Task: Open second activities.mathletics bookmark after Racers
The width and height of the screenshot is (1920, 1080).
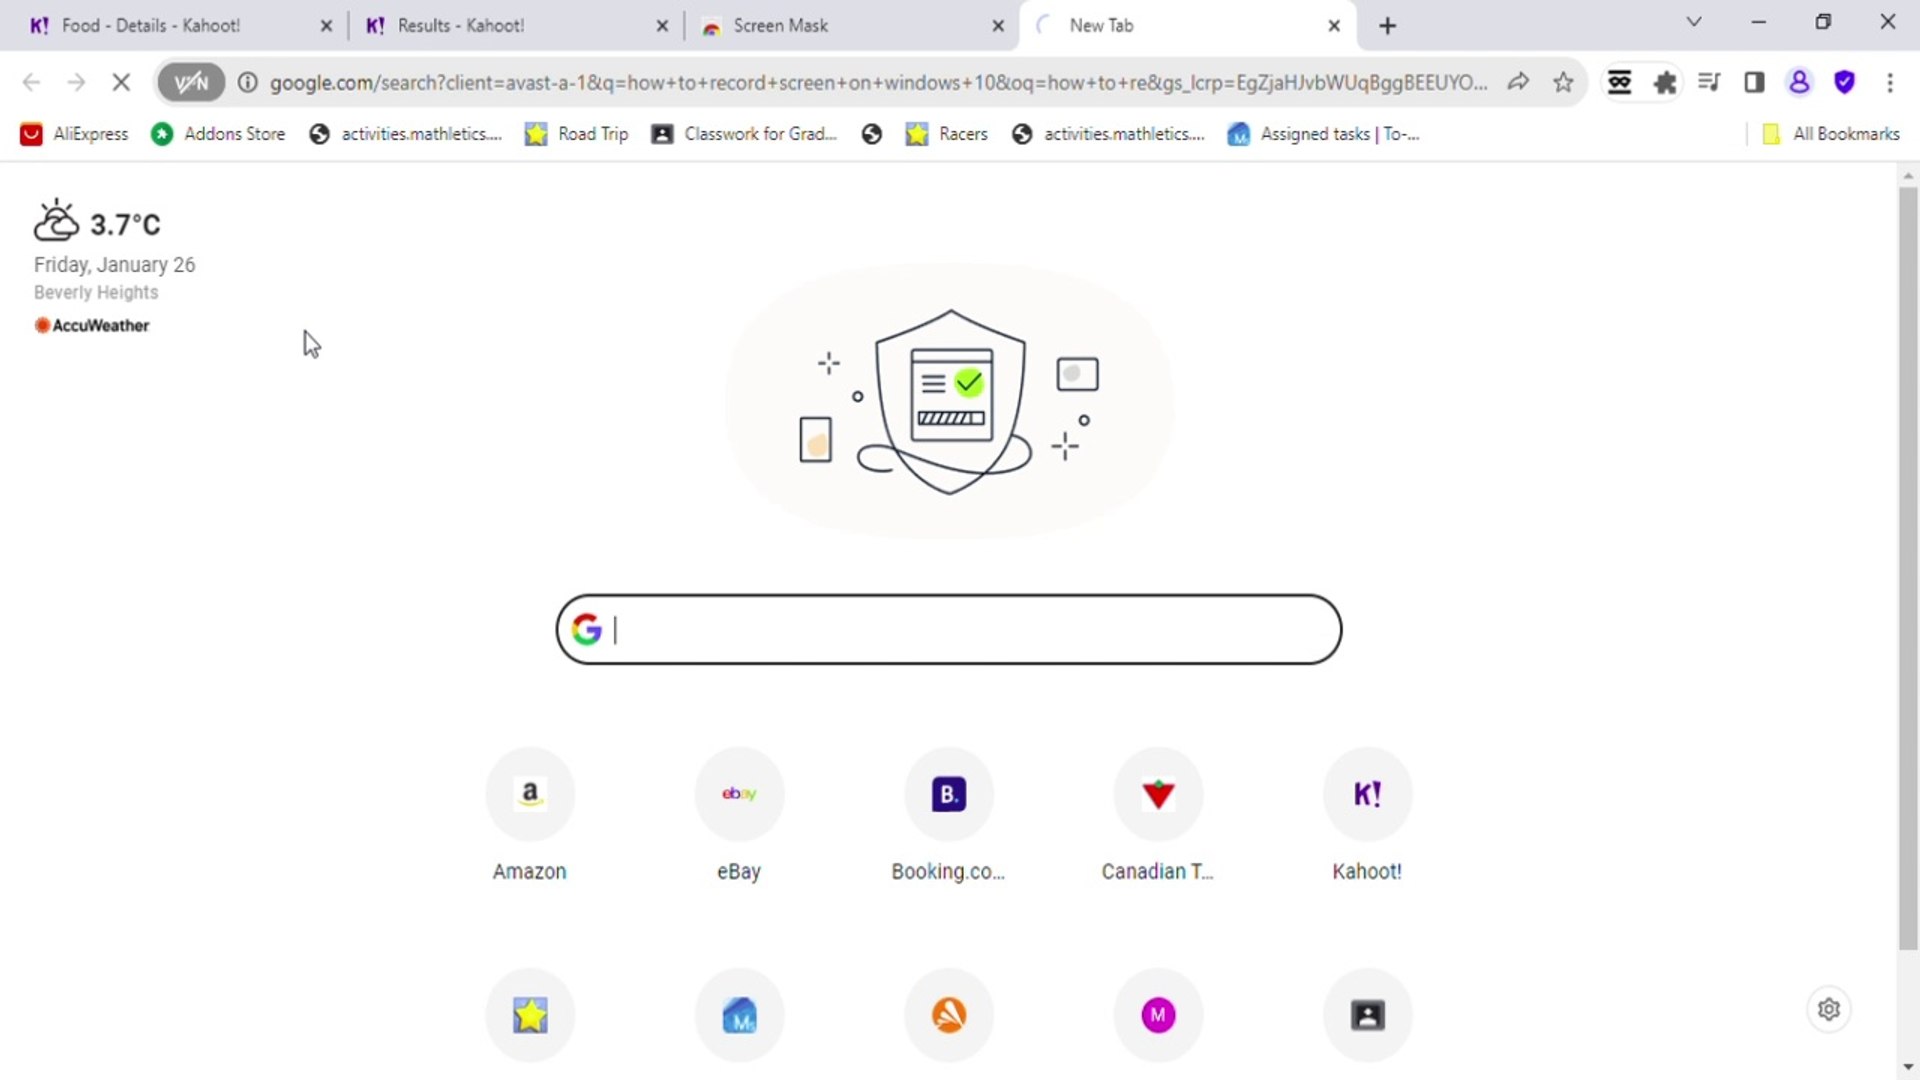Action: pos(1108,134)
